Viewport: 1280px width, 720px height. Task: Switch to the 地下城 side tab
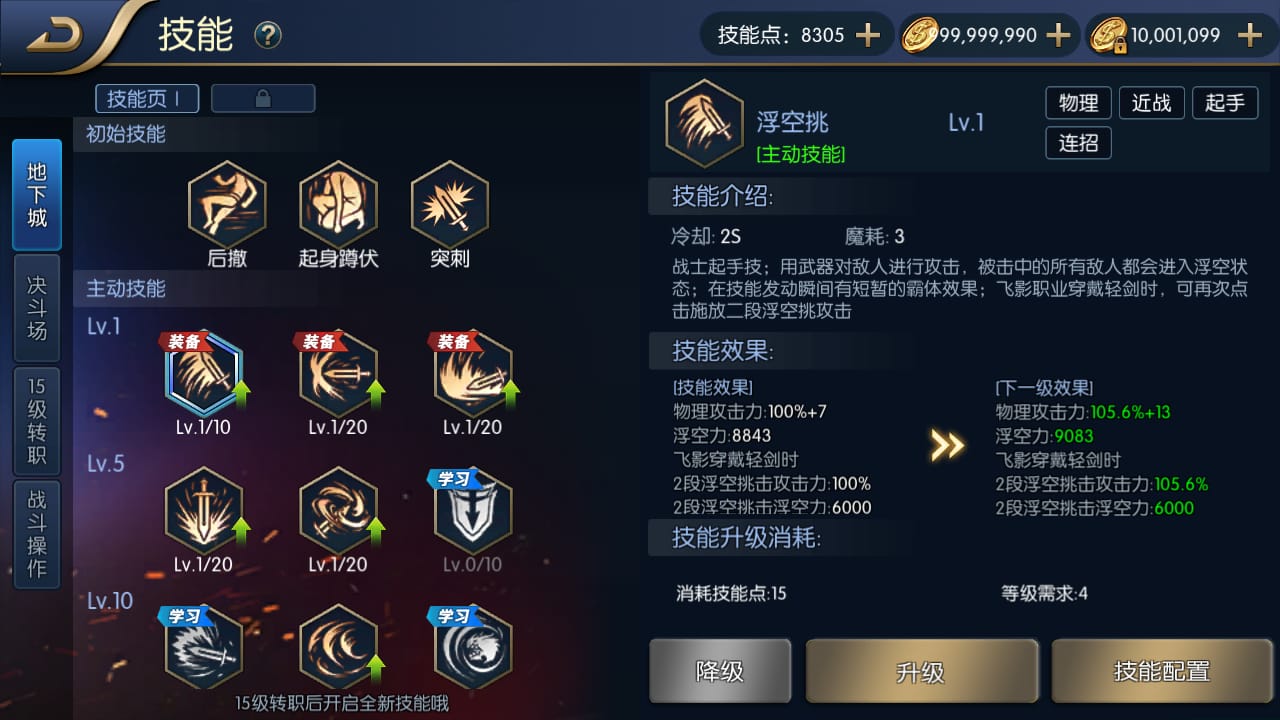37,195
